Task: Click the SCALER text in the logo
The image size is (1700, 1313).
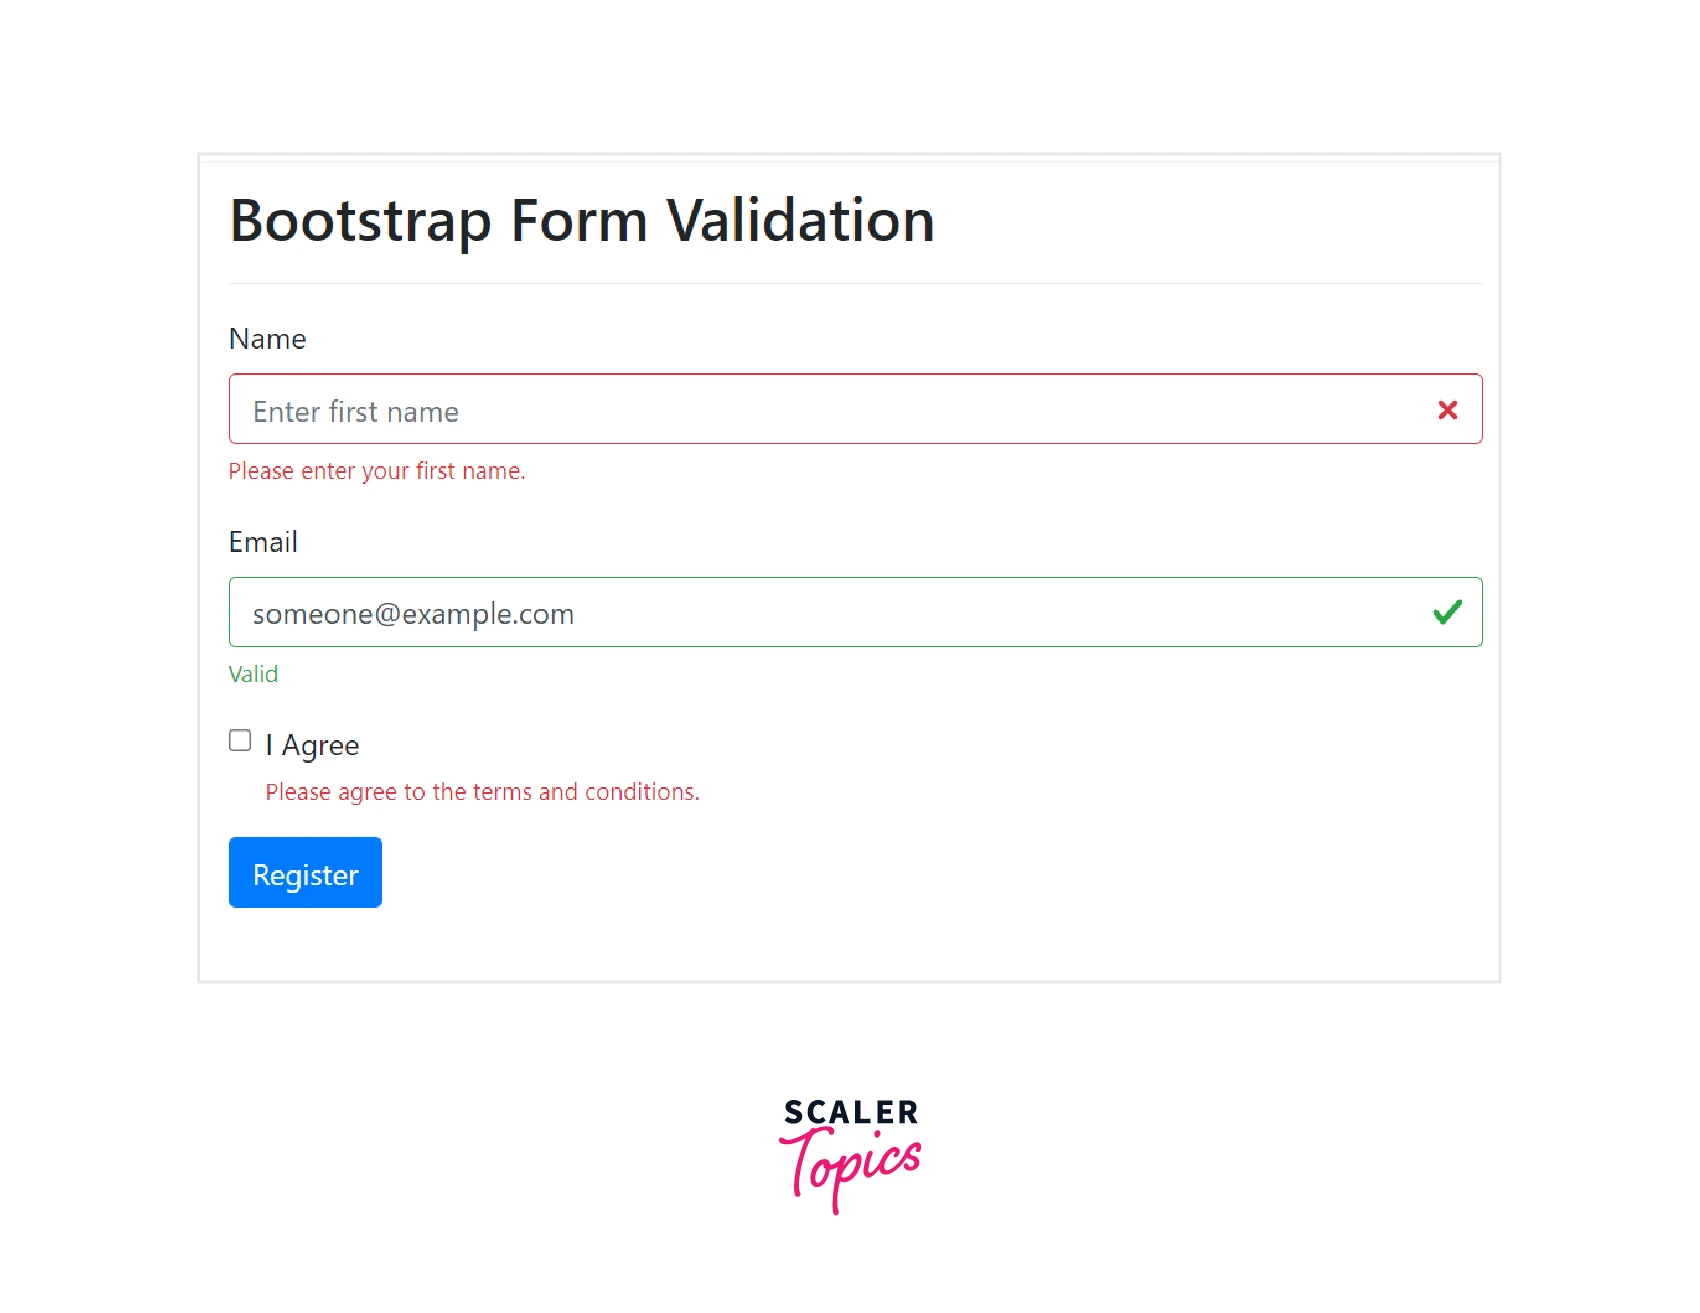Action: point(850,1112)
